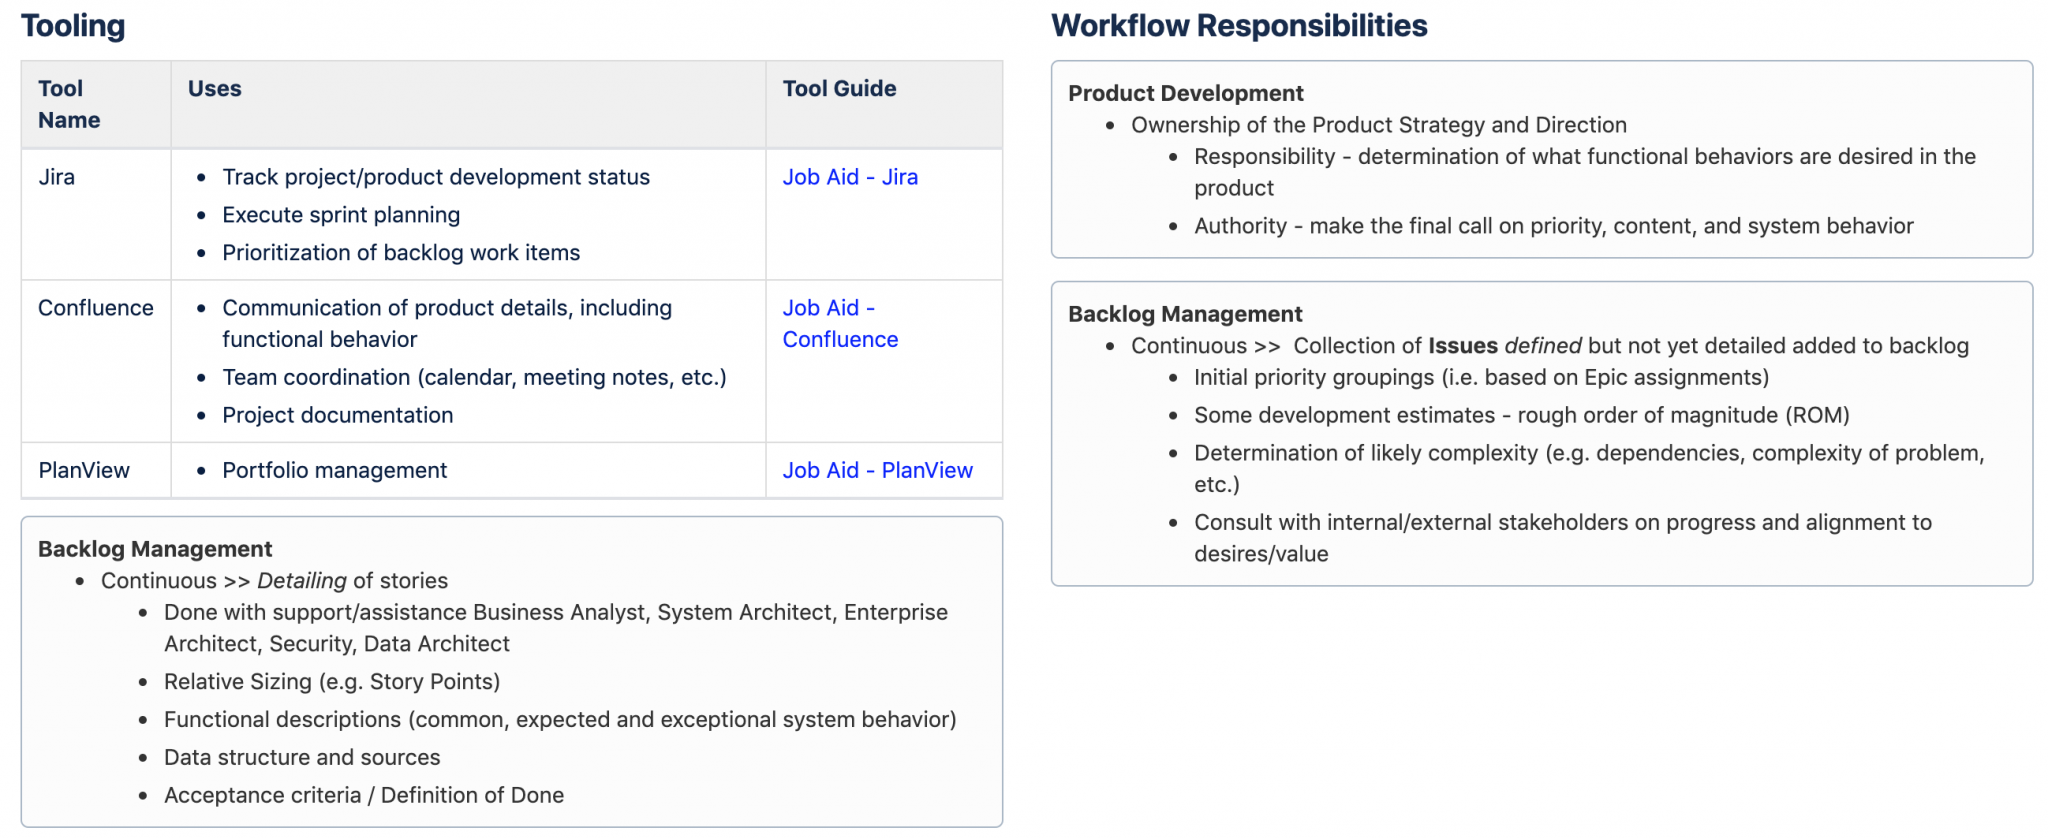Select the Jira tool name cell
The width and height of the screenshot is (2048, 839).
(56, 177)
